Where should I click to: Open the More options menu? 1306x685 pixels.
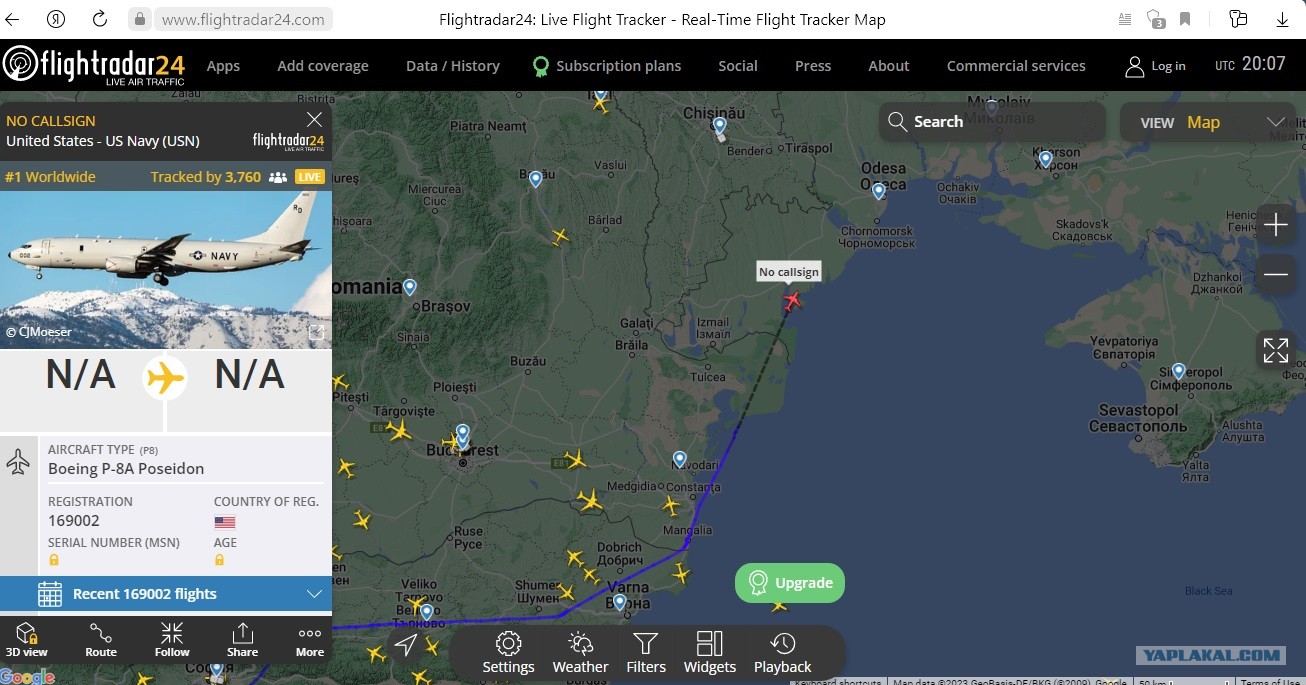click(310, 639)
